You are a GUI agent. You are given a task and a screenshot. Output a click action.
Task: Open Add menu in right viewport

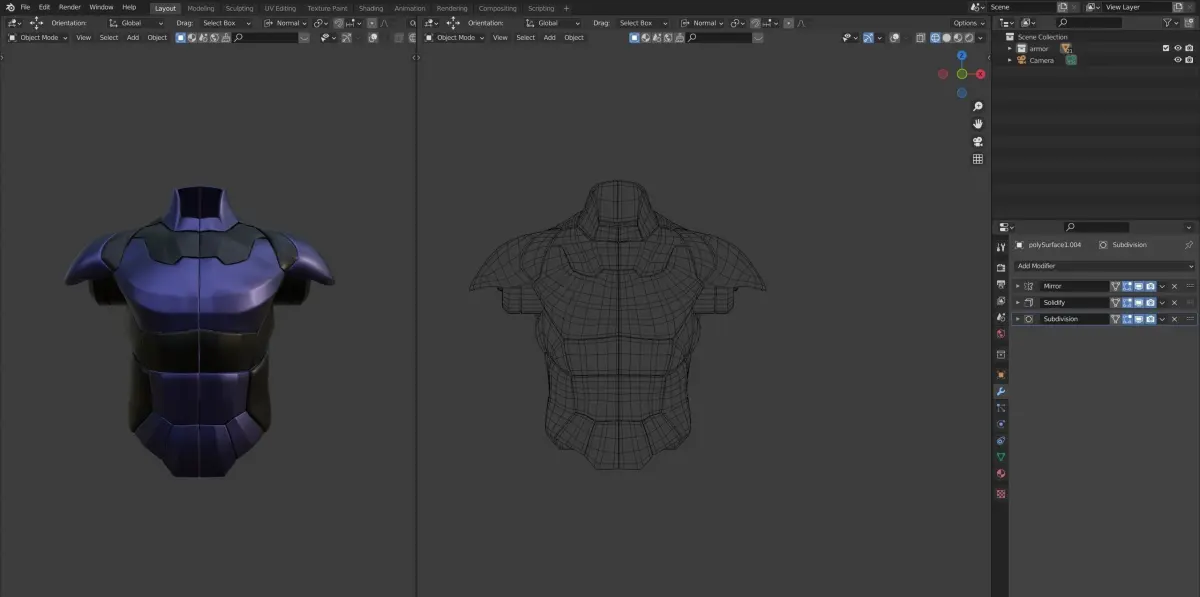click(549, 38)
